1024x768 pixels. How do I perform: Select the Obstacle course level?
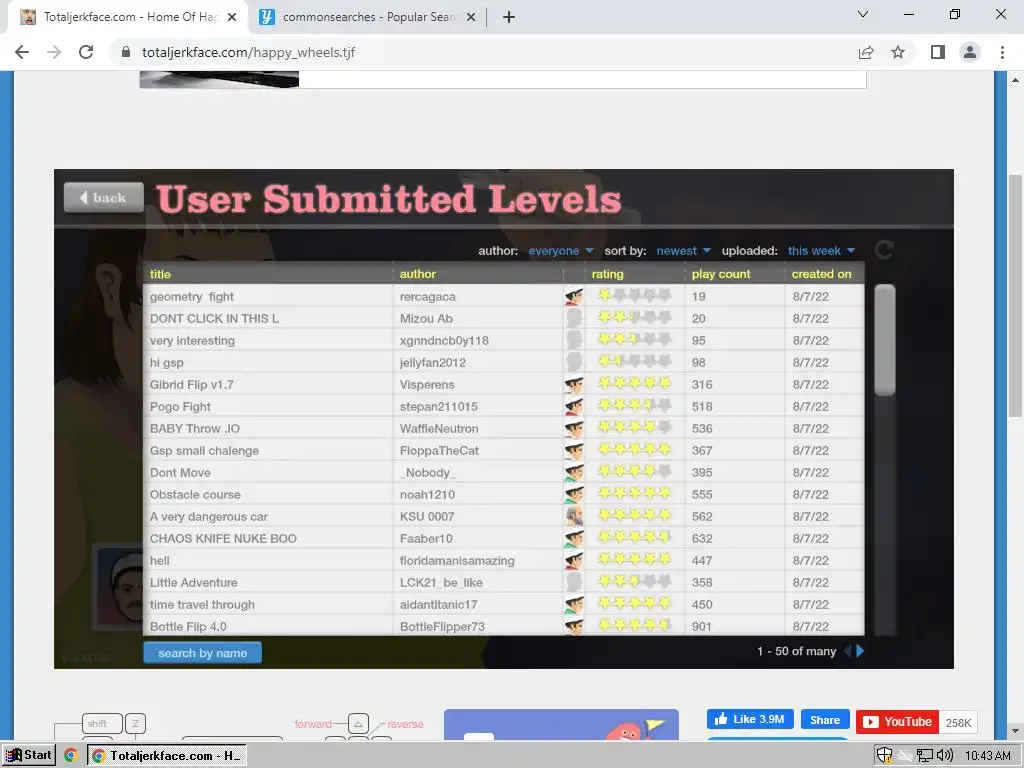[504, 494]
